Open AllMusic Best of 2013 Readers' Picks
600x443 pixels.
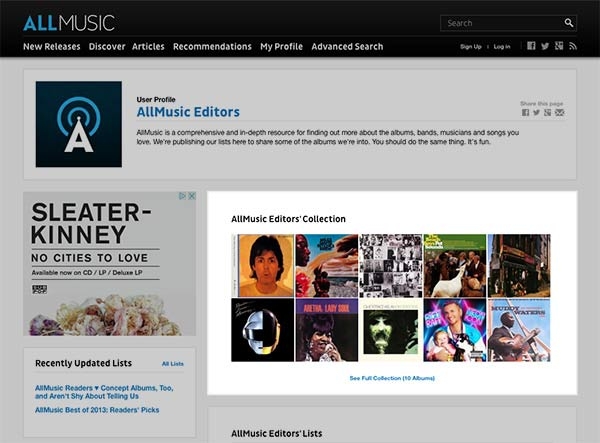click(97, 410)
